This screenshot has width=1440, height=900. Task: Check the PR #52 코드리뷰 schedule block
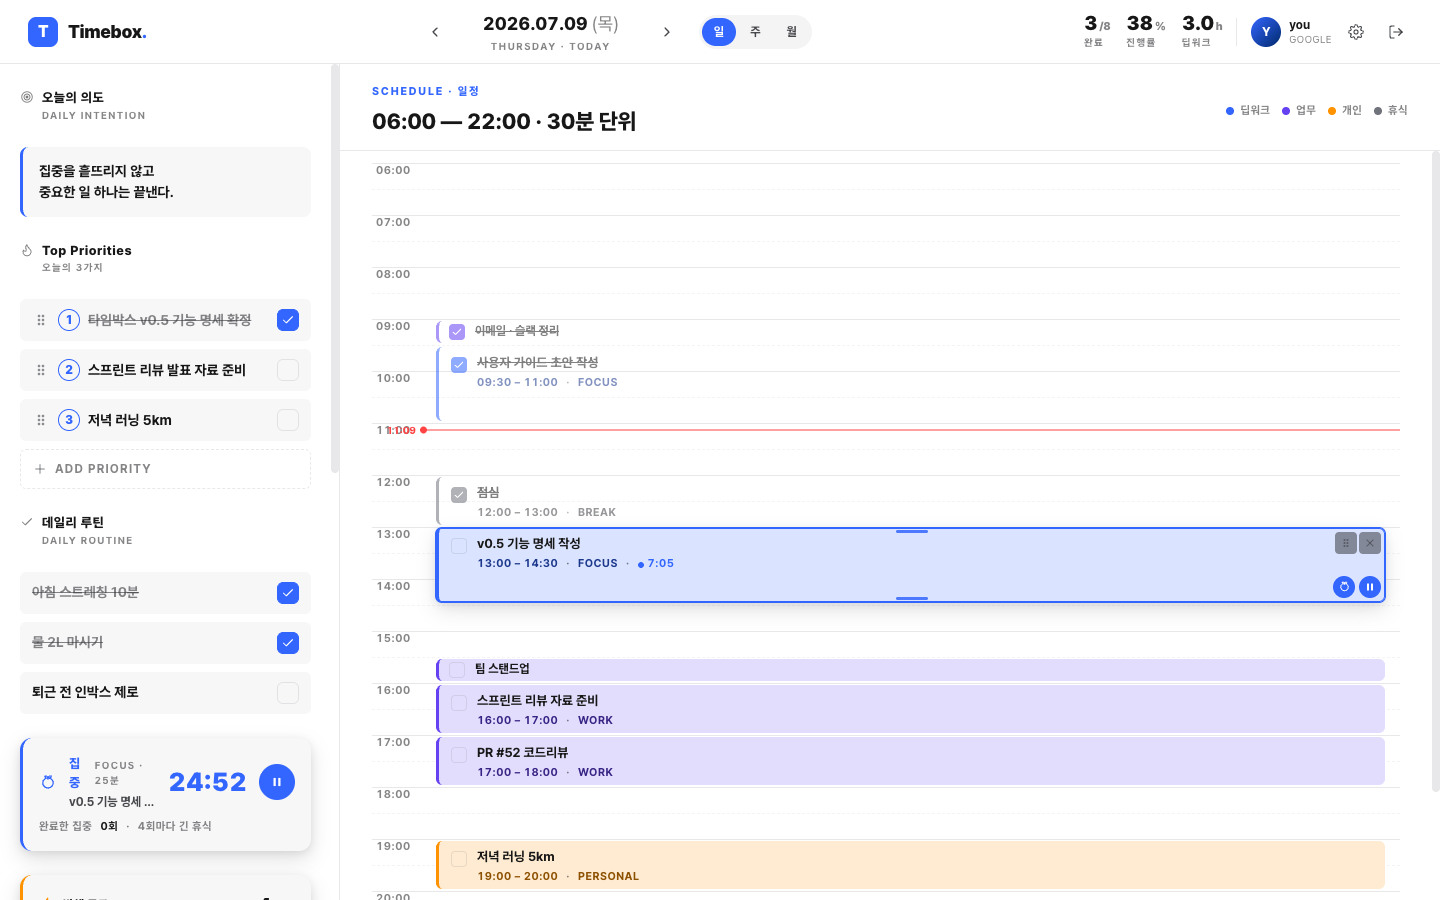[459, 755]
